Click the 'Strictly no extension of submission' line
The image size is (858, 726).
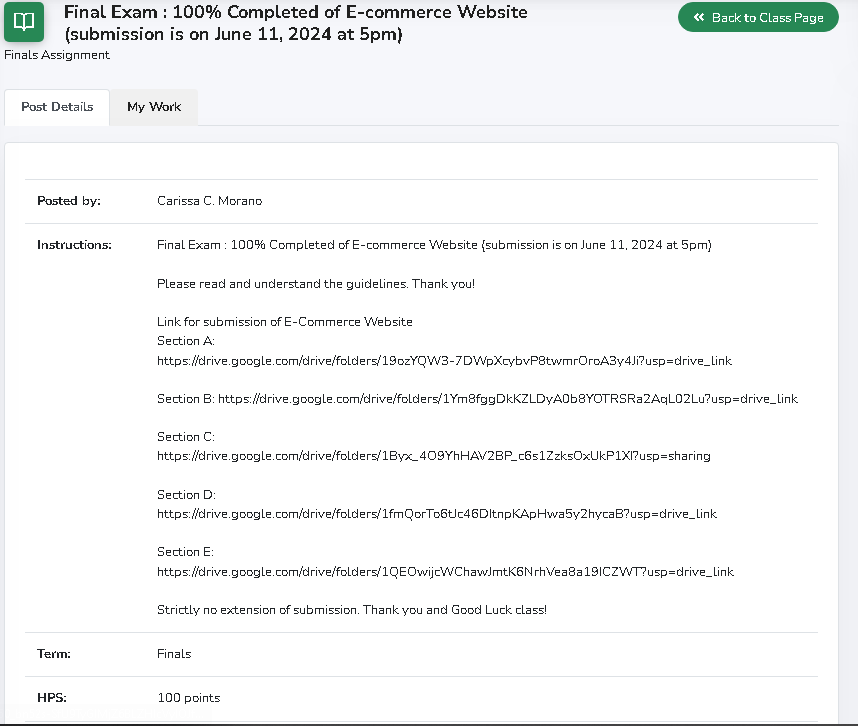pyautogui.click(x=351, y=610)
